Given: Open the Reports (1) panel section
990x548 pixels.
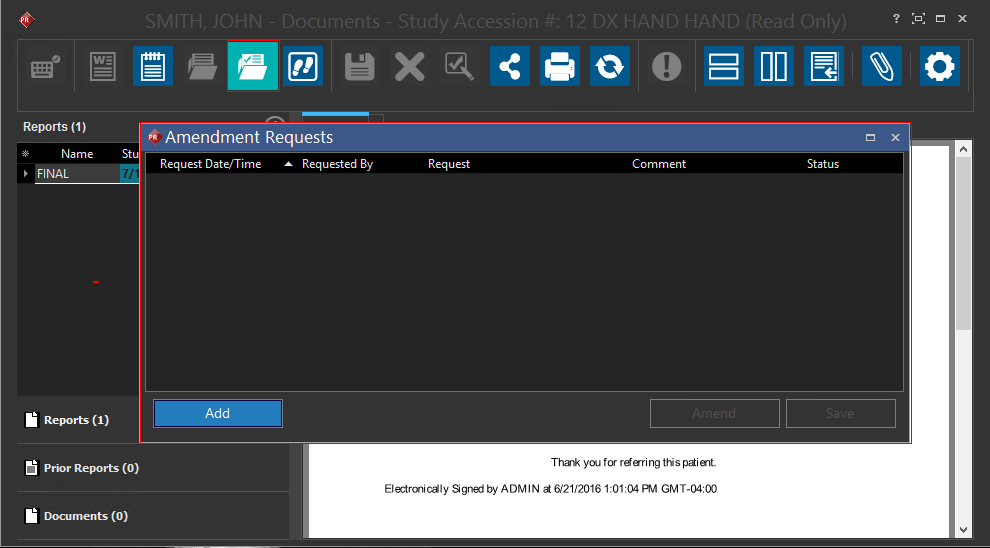Looking at the screenshot, I should (76, 420).
